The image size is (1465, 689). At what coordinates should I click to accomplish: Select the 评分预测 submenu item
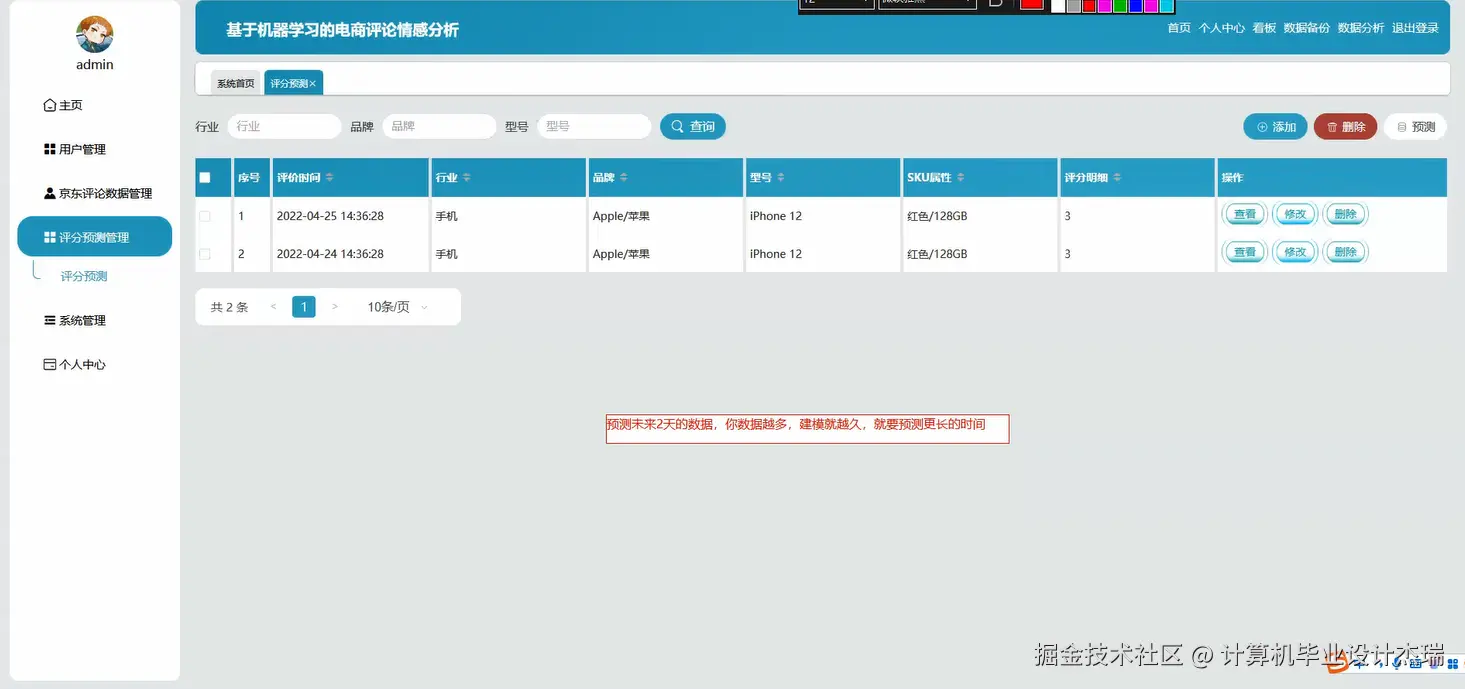(x=84, y=276)
